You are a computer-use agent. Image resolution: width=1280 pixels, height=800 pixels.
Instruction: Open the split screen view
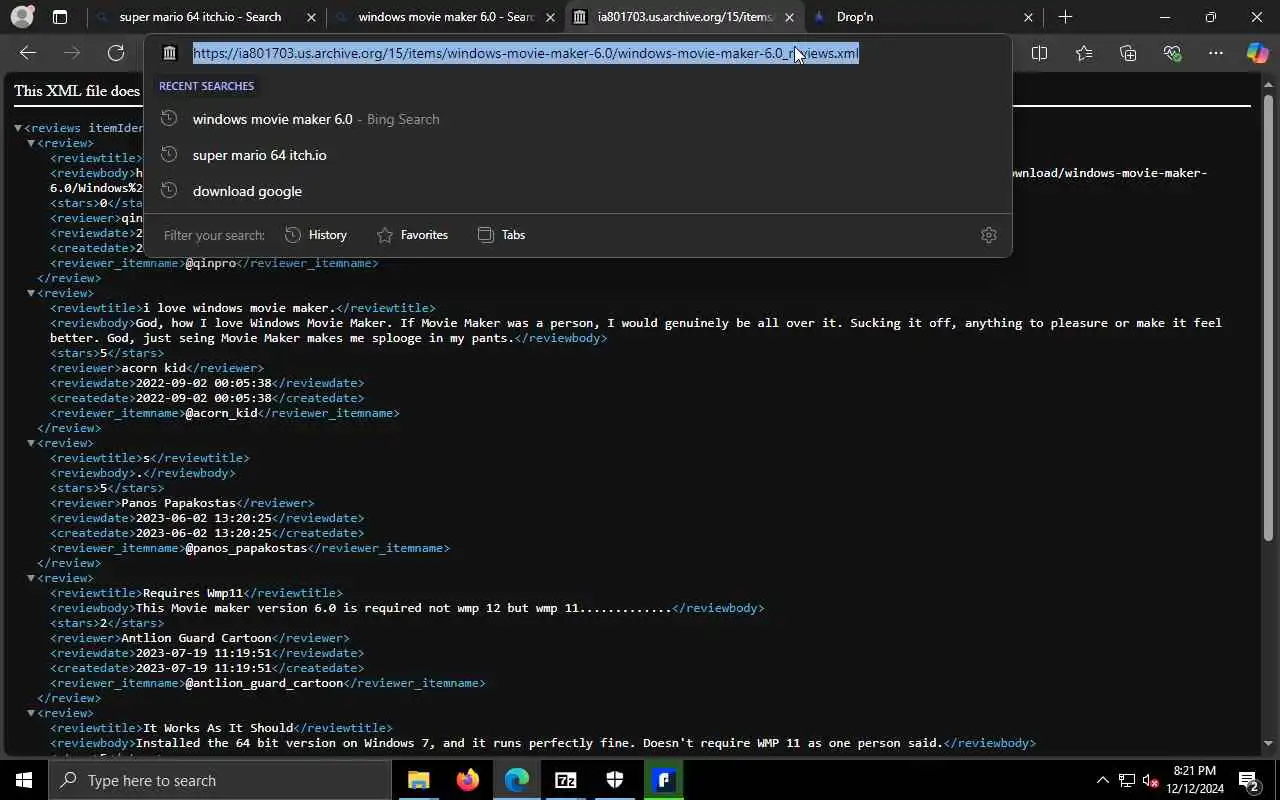click(1039, 53)
